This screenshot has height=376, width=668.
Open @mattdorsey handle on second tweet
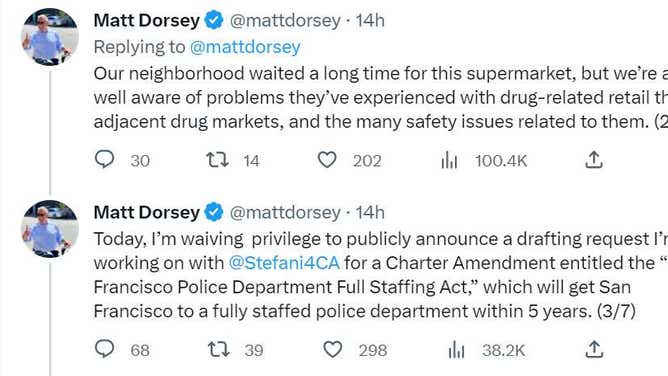coord(285,212)
